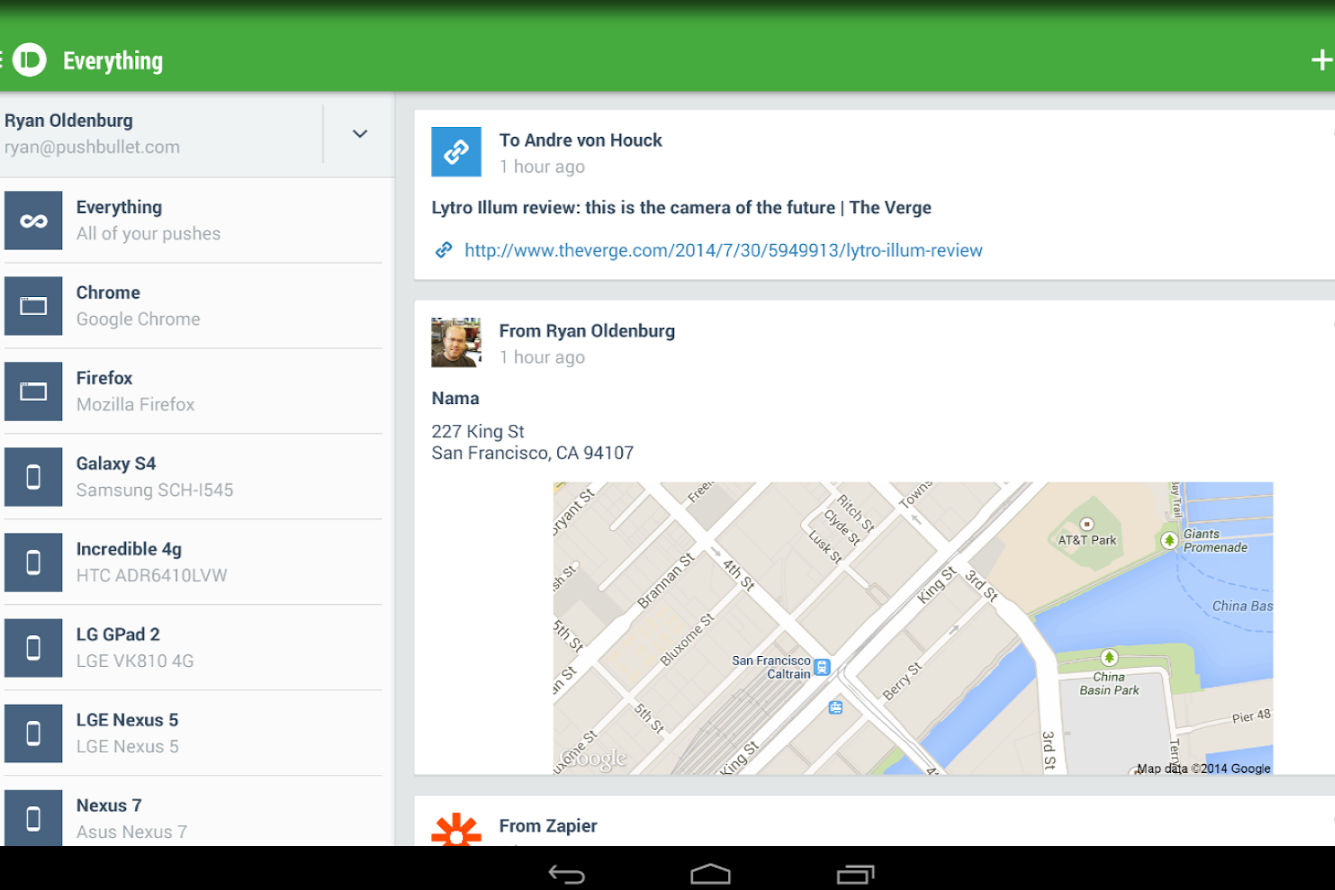The image size is (1335, 890).
Task: Click the Incredible 4g phone icon
Action: (33, 562)
